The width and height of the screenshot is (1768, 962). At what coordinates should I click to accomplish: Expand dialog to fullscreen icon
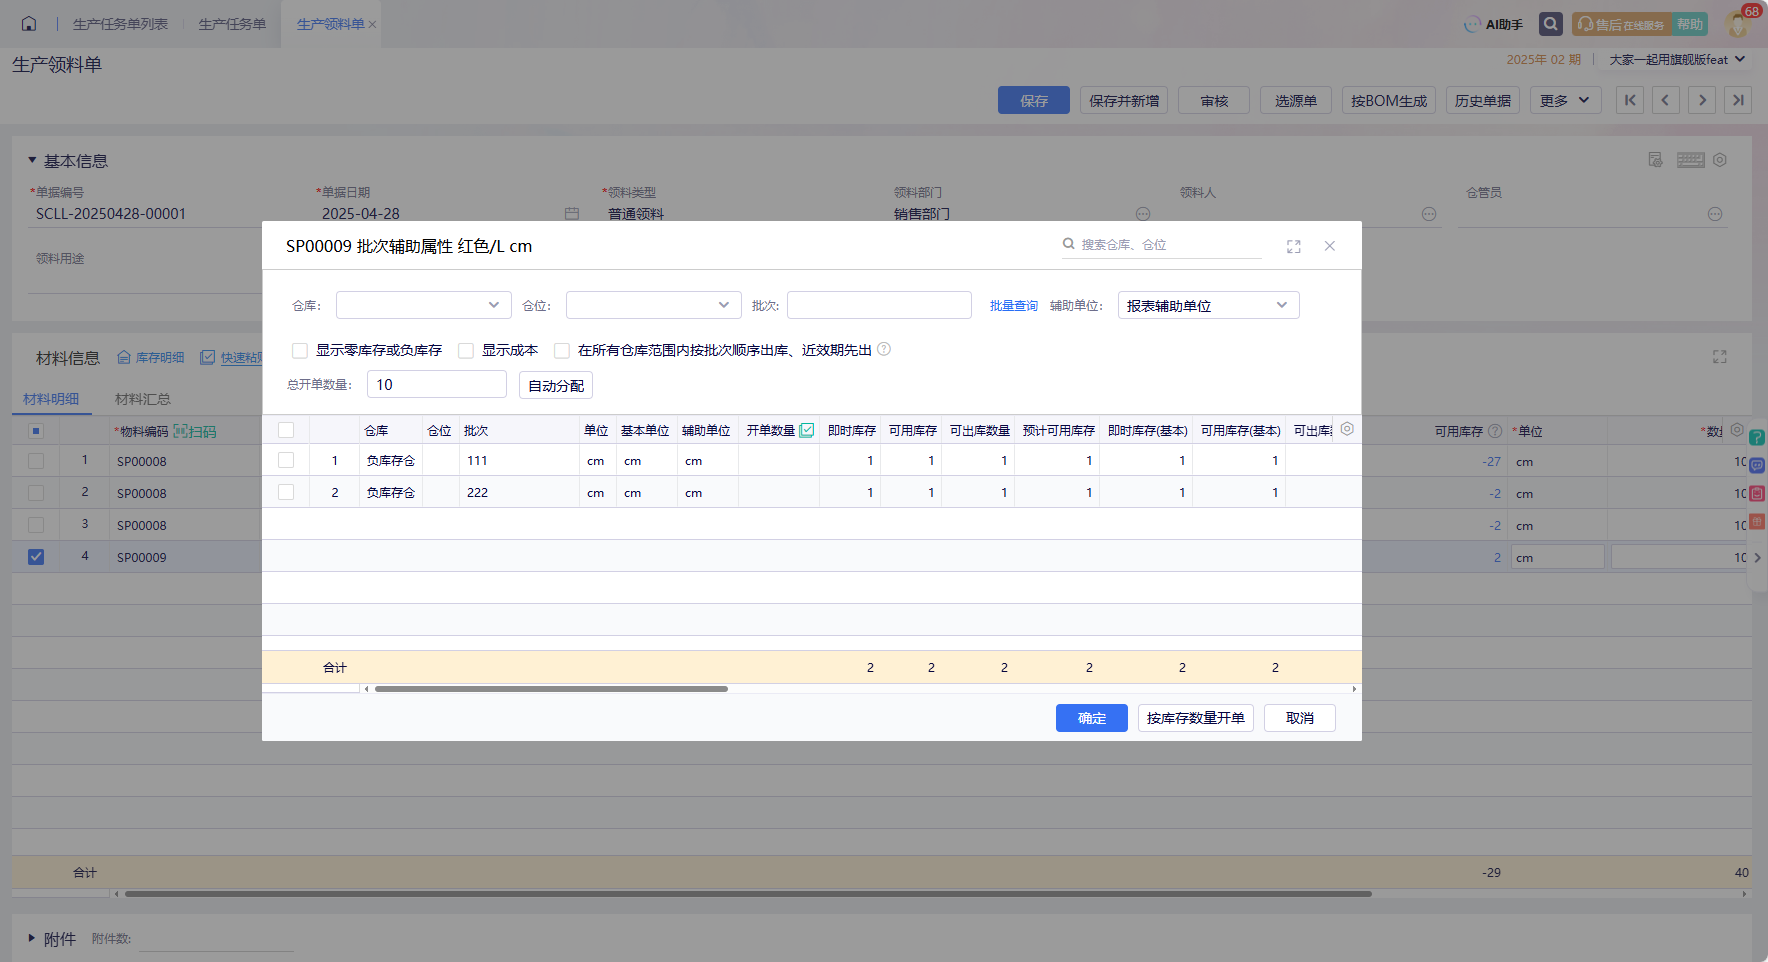pyautogui.click(x=1294, y=246)
